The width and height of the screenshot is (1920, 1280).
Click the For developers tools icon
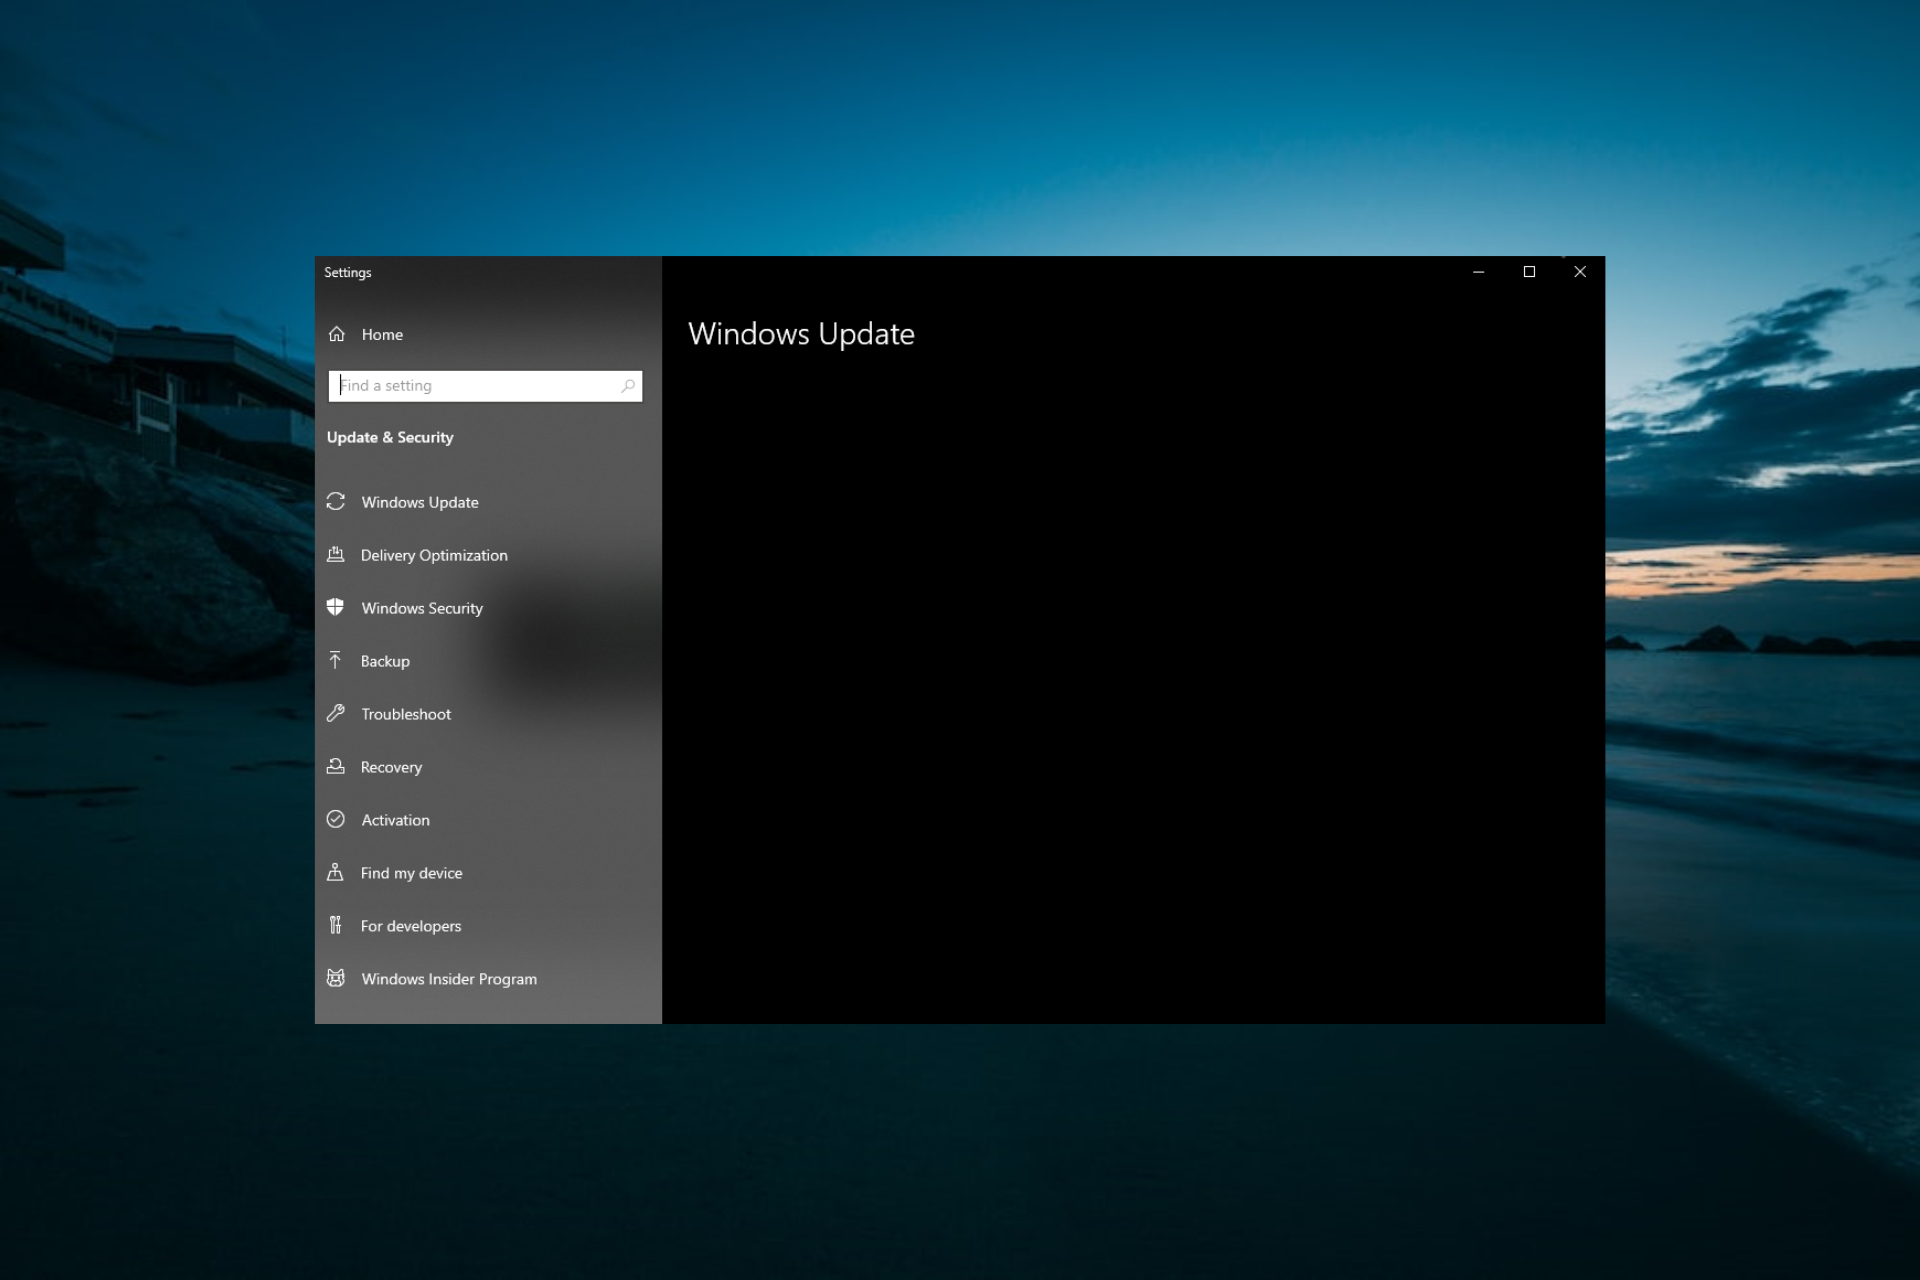pyautogui.click(x=335, y=925)
